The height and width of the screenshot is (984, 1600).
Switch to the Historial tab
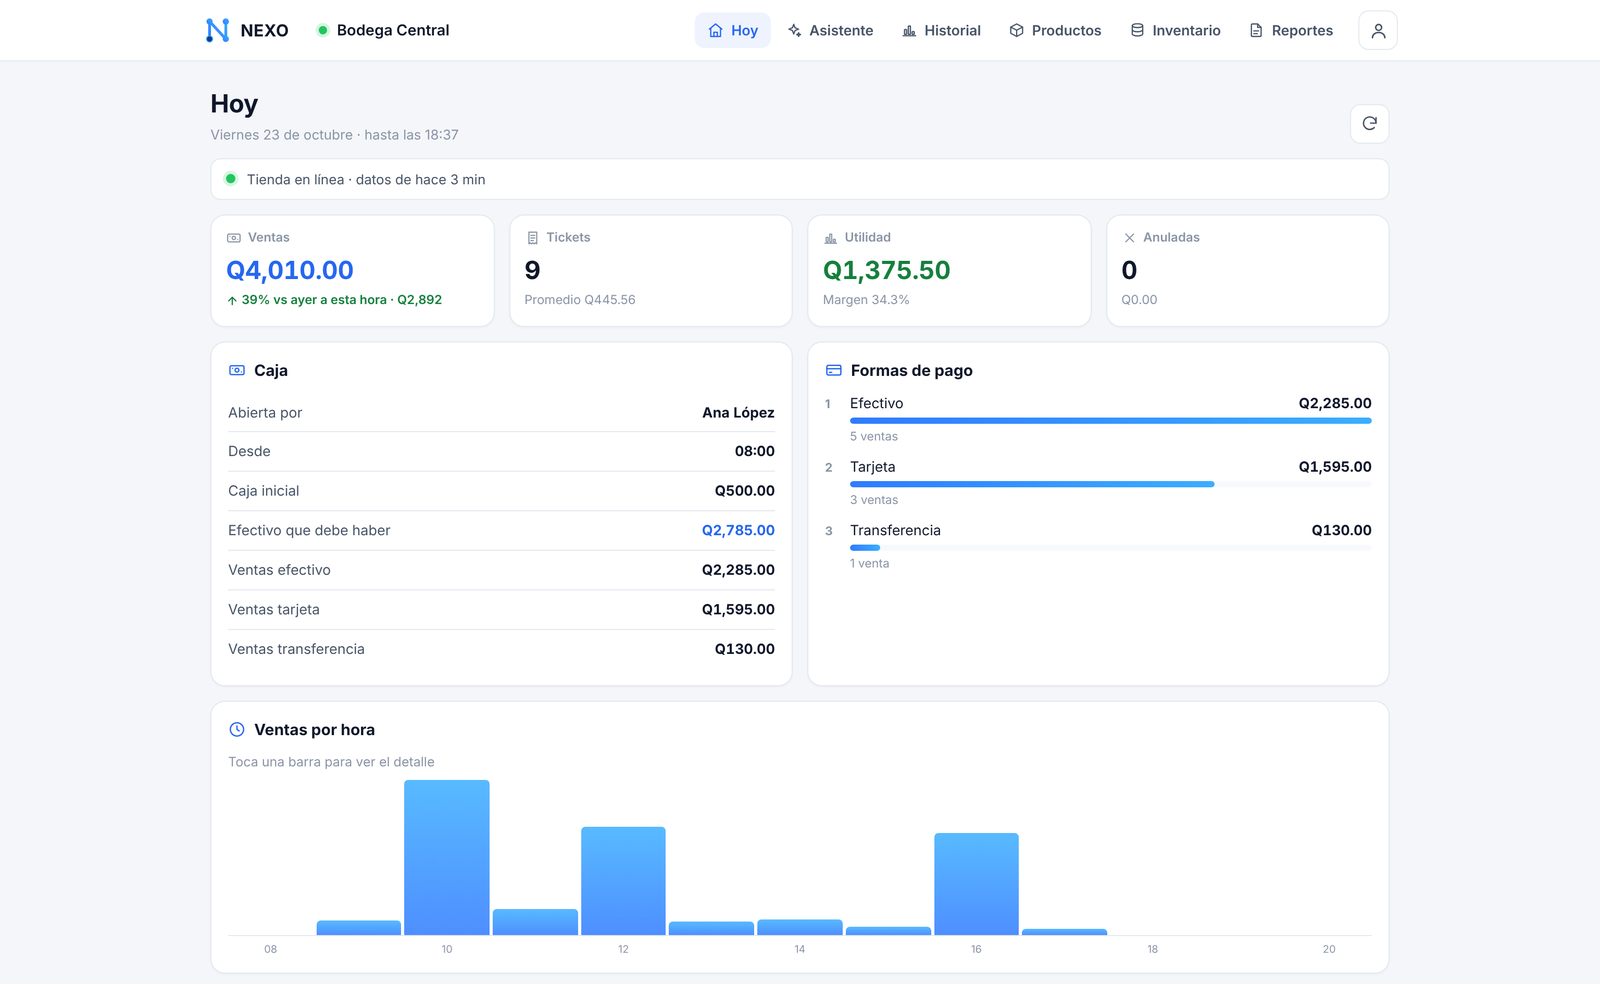pos(941,30)
